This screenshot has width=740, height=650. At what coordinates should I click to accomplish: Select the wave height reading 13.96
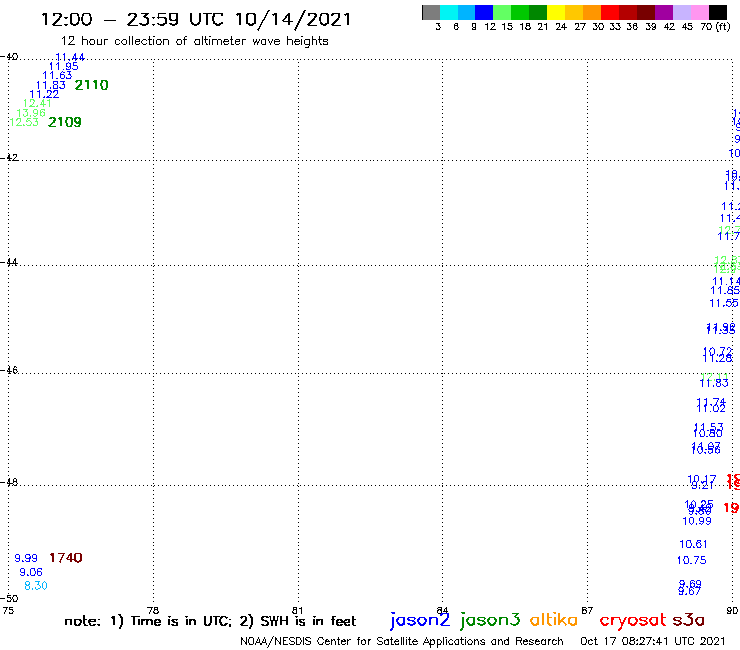[31, 113]
